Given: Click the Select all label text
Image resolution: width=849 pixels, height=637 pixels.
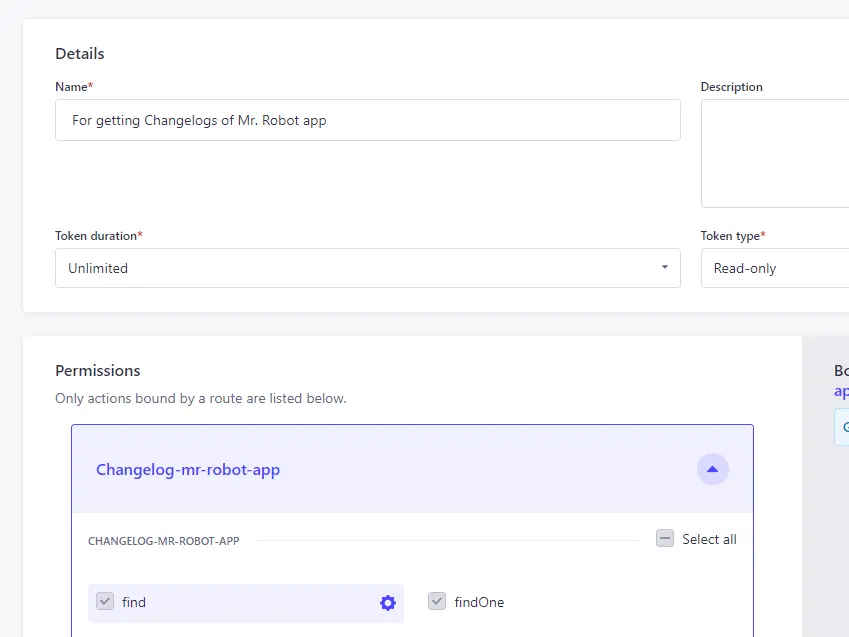Looking at the screenshot, I should click(x=709, y=539).
